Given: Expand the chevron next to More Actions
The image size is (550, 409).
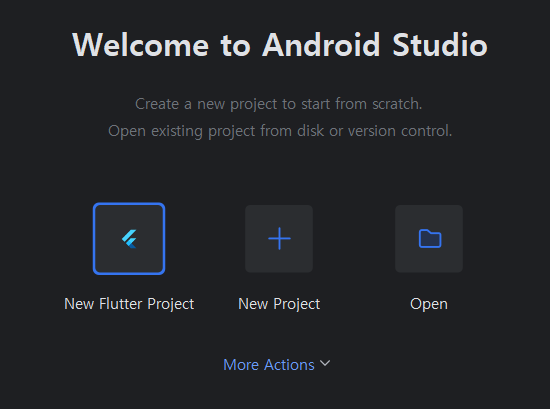Looking at the screenshot, I should (325, 363).
